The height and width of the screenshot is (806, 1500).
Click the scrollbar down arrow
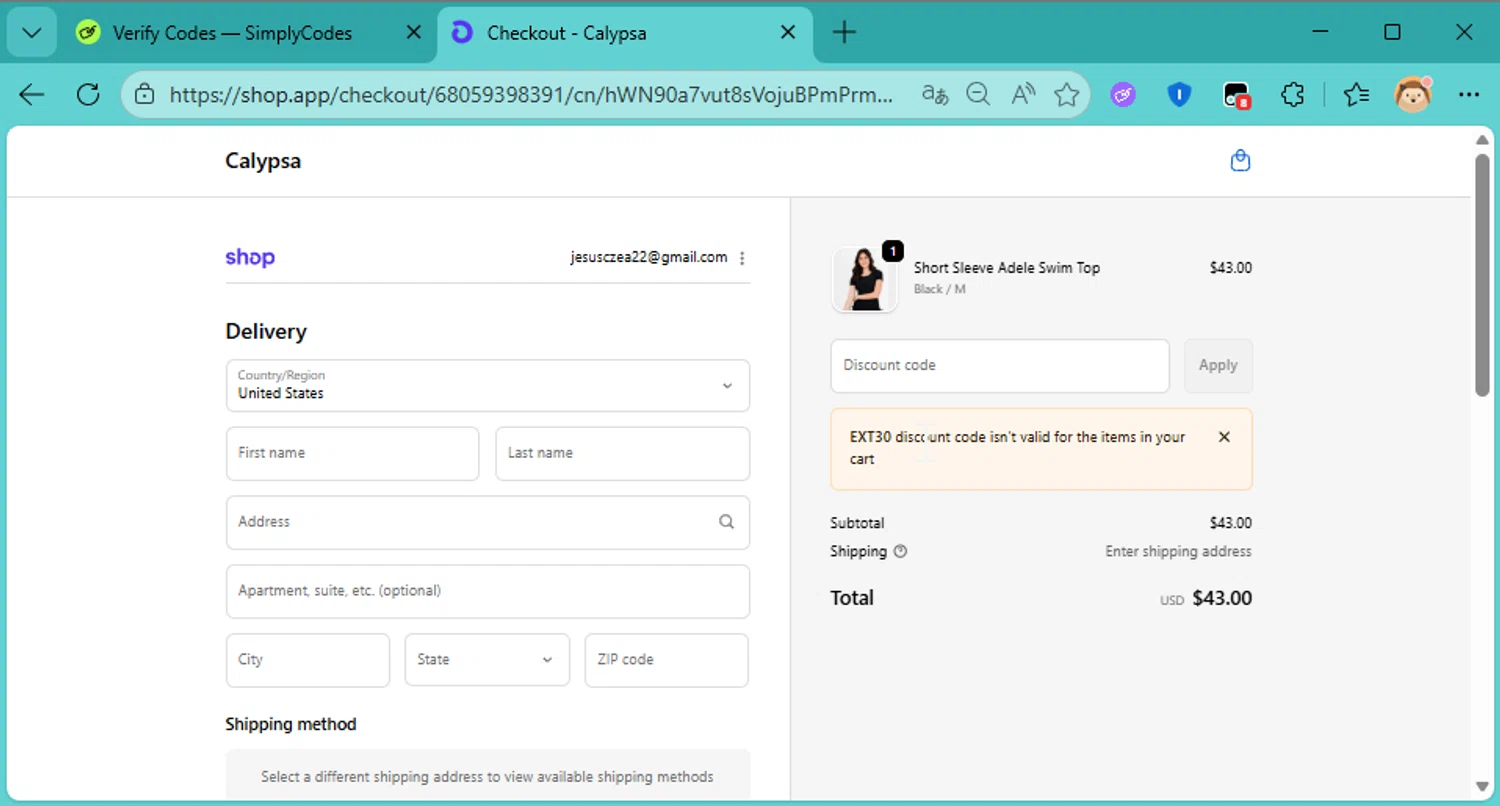1483,786
